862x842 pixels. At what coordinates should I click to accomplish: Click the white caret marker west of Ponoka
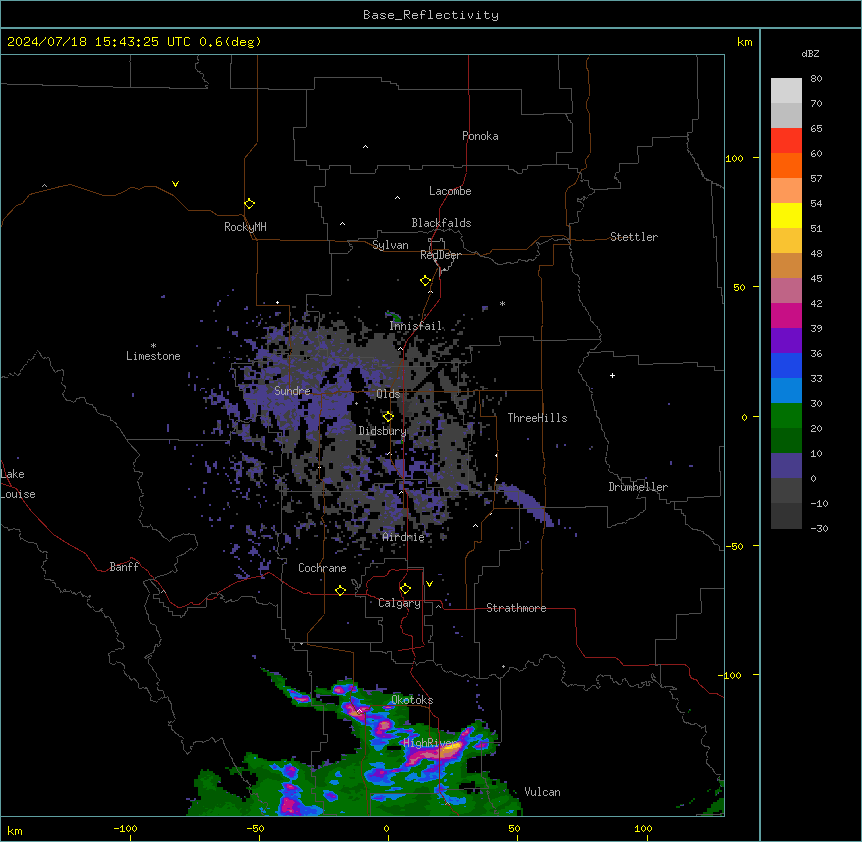[x=366, y=147]
